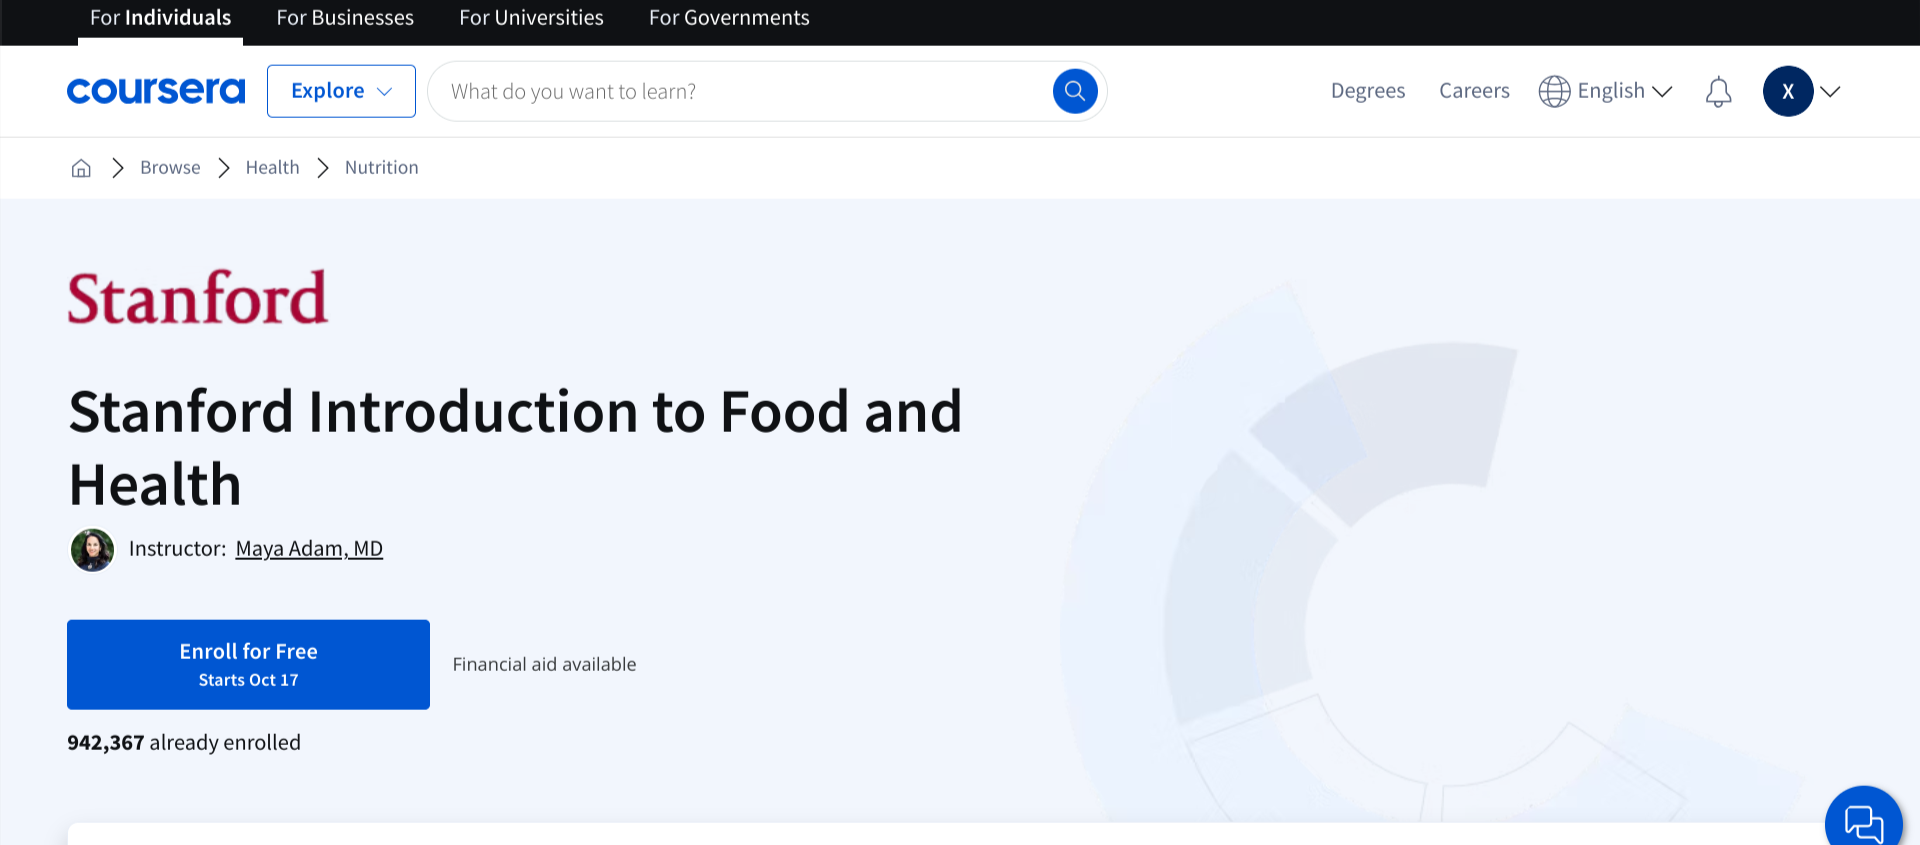This screenshot has height=845, width=1920.
Task: Select the For Governments tab
Action: [729, 18]
